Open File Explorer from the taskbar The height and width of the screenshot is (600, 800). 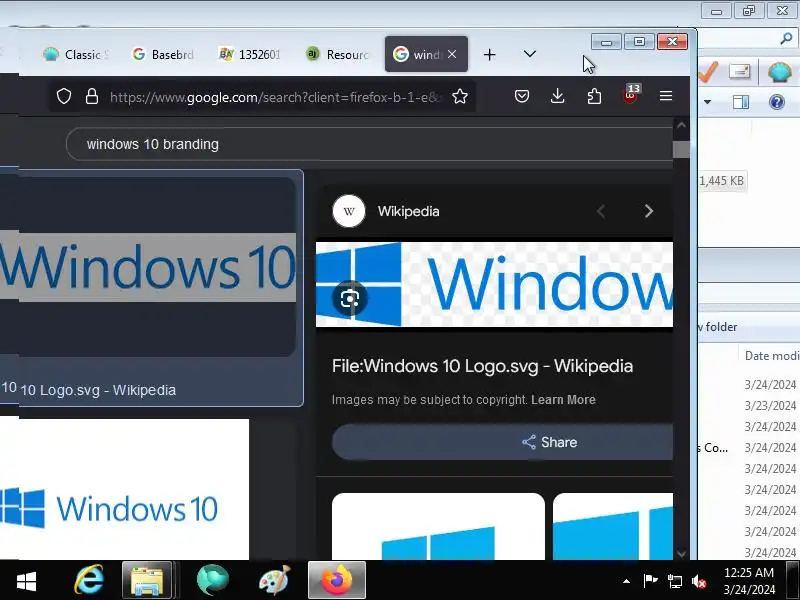tap(147, 580)
